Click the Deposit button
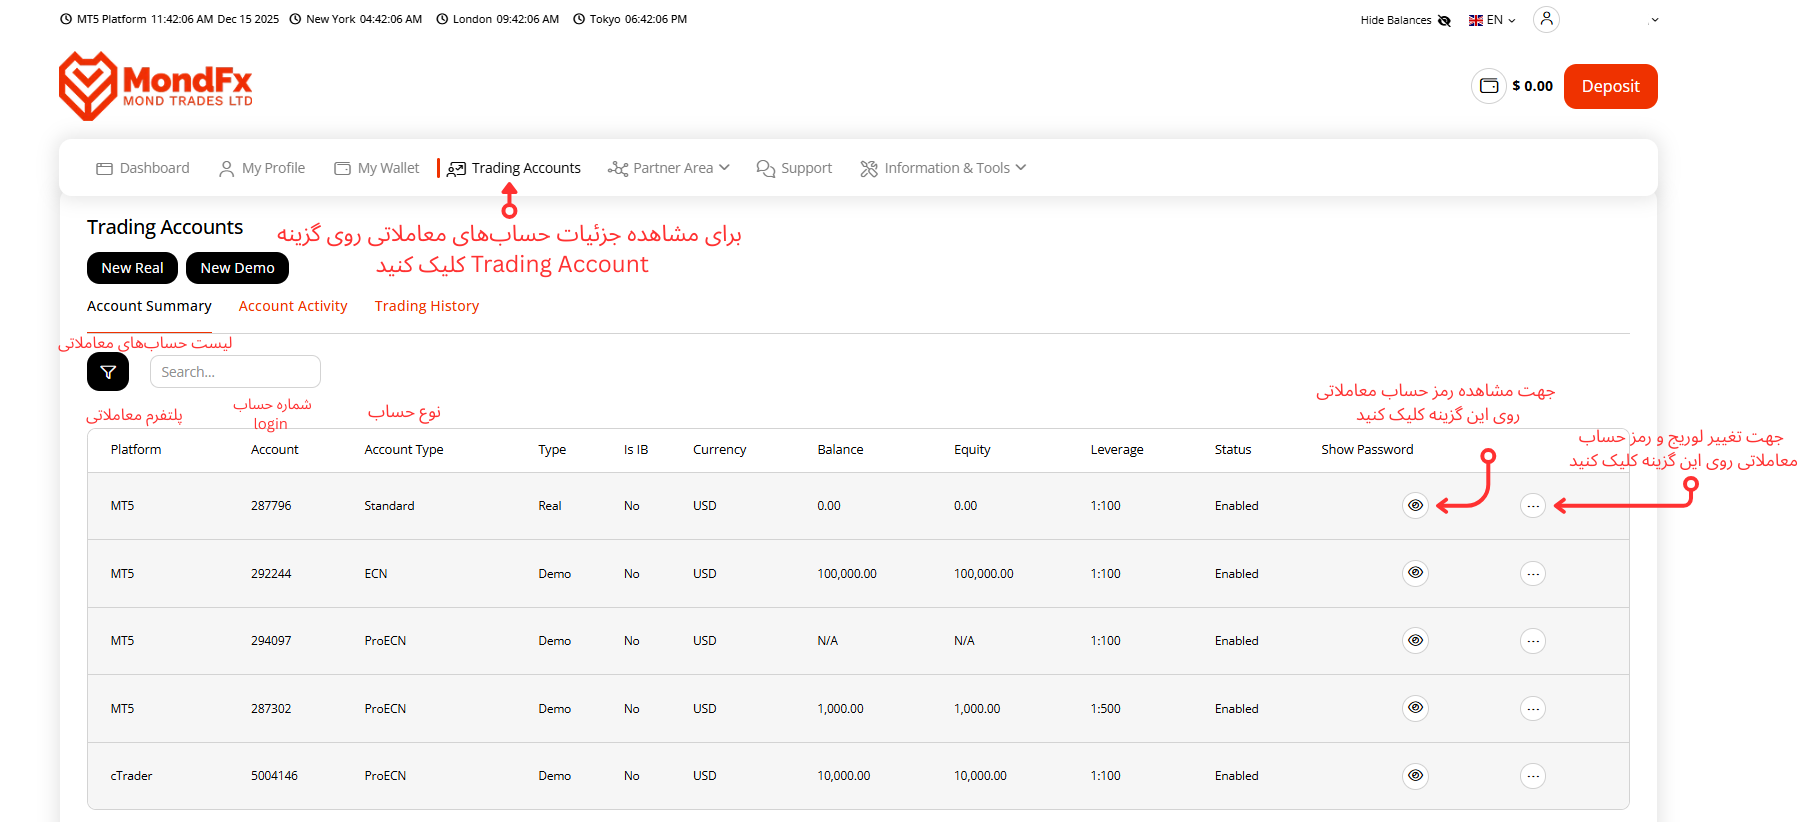 [x=1610, y=86]
